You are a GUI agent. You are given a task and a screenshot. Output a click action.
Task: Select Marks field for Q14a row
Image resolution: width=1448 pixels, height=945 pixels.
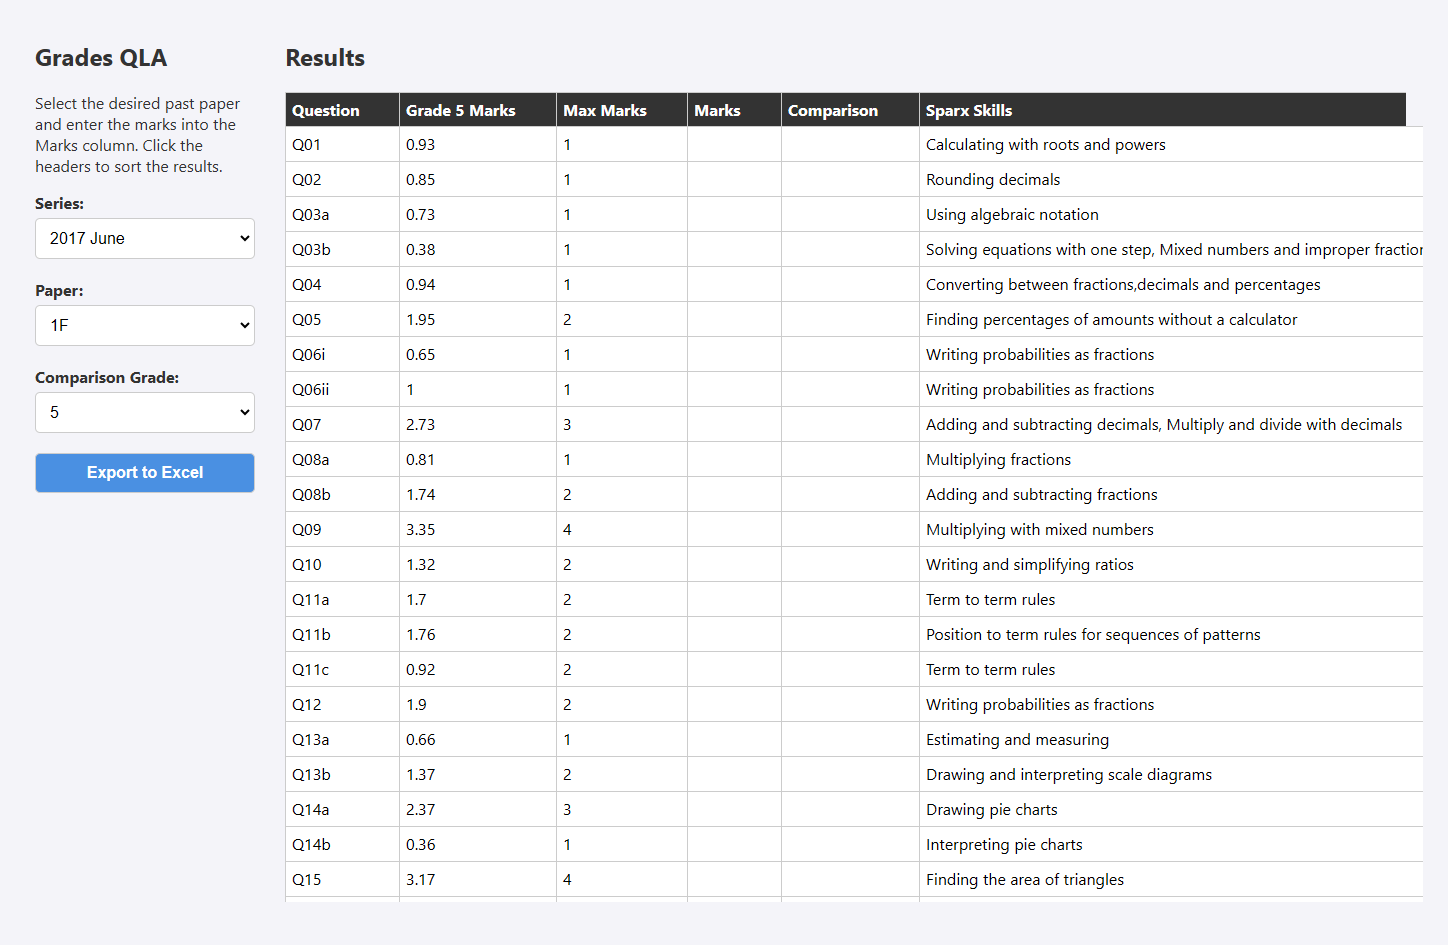click(x=733, y=810)
